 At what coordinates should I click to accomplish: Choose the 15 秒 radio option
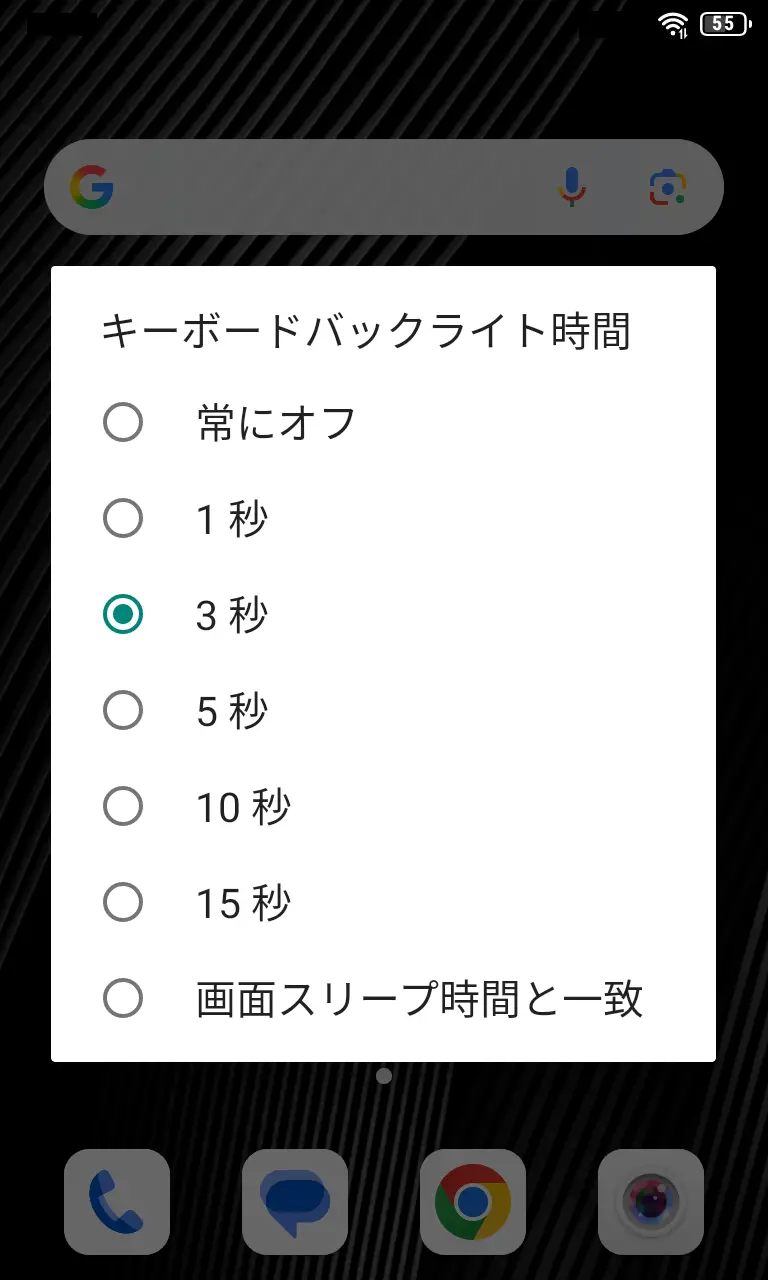coord(123,903)
